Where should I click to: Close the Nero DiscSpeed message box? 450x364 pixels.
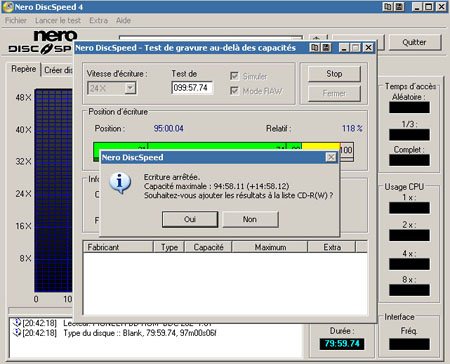[x=331, y=157]
